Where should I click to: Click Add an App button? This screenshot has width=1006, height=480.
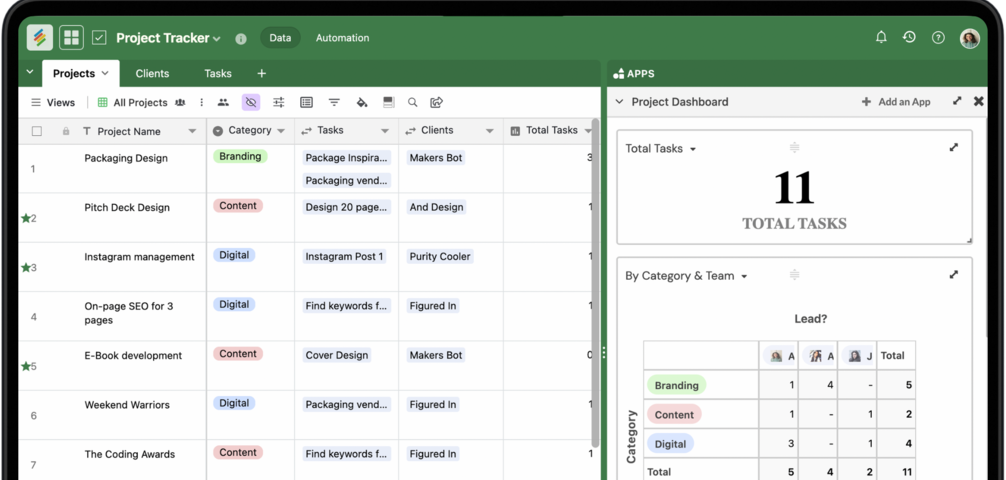coord(896,102)
